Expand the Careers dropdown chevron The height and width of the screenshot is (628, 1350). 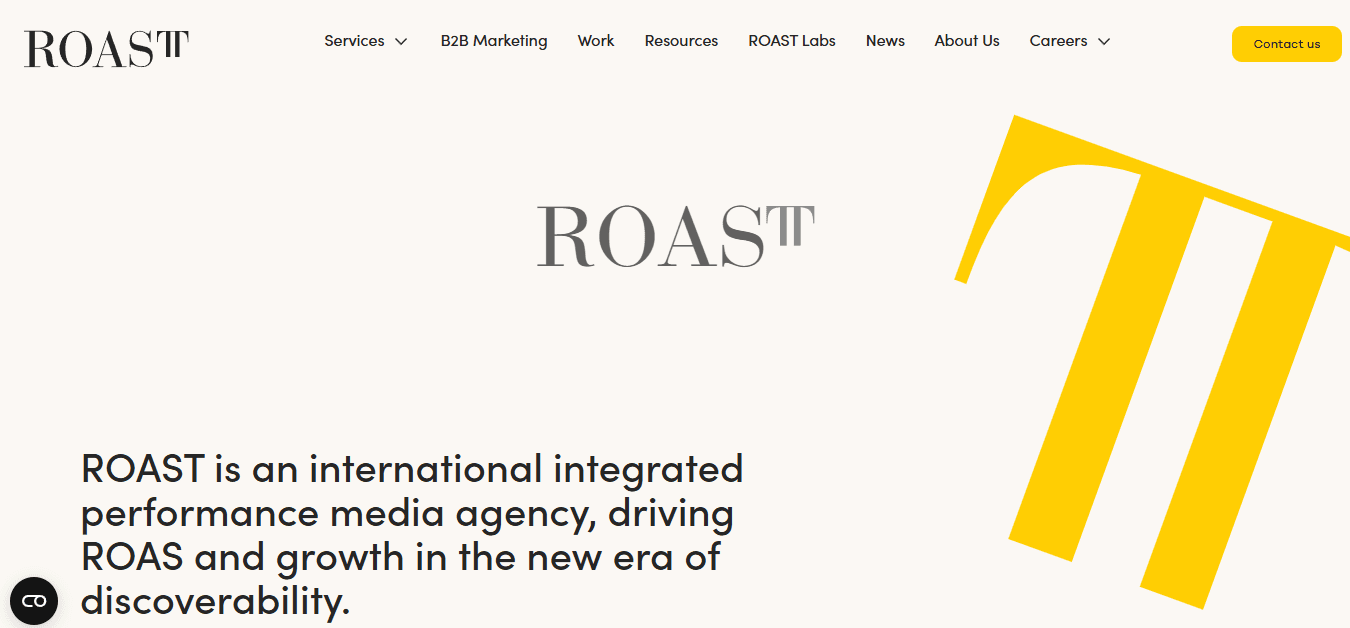pyautogui.click(x=1104, y=42)
